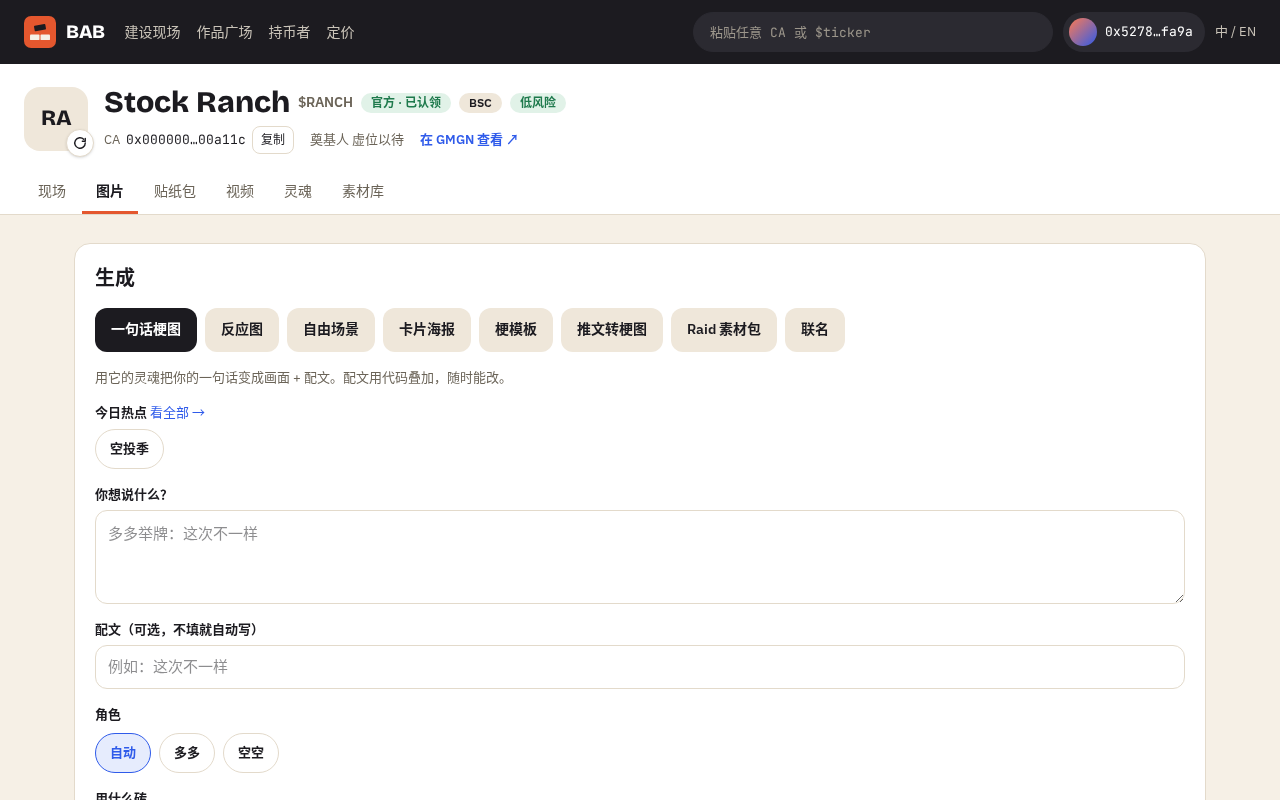Viewport: 1280px width, 800px height.
Task: Click the 官方 · 已认领 badge
Action: [x=406, y=103]
